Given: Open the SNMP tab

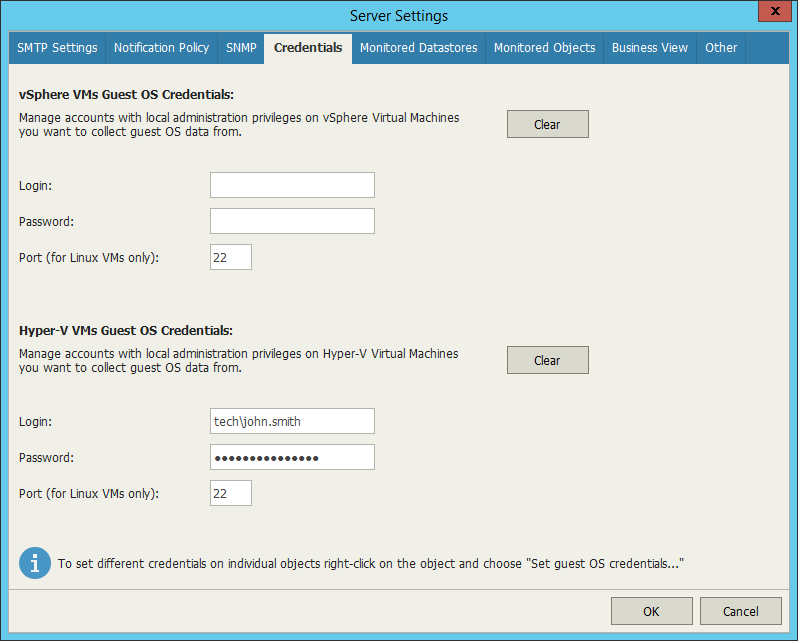Looking at the screenshot, I should pos(241,48).
